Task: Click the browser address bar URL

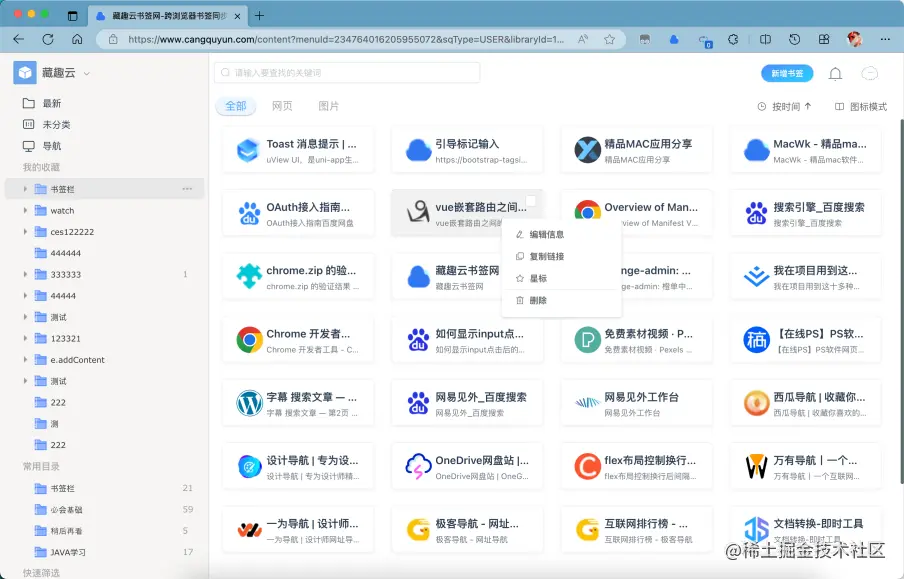Action: [346, 39]
